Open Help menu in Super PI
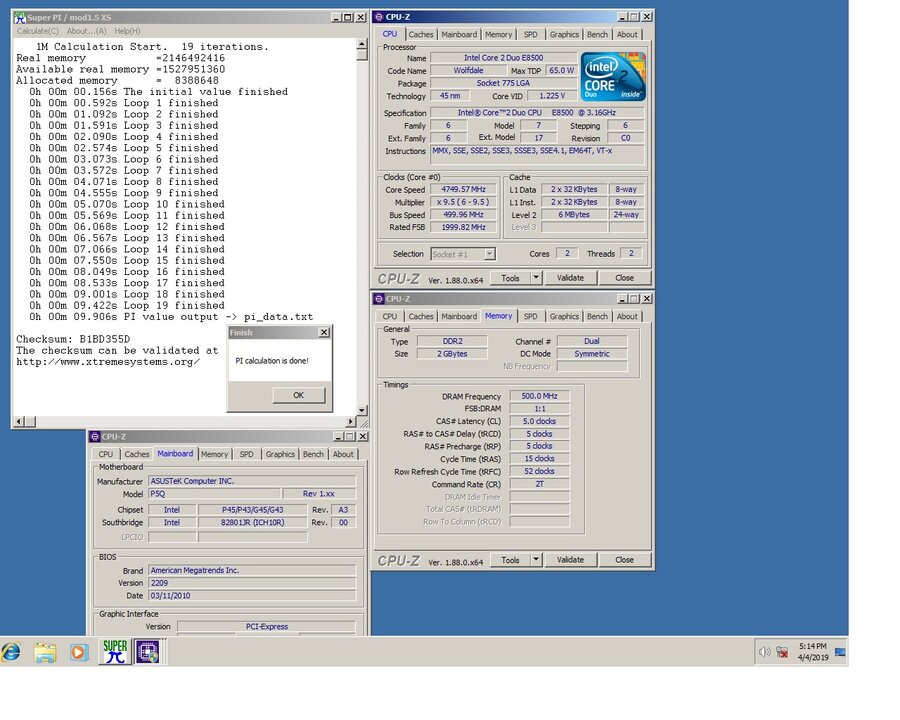This screenshot has height=720, width=900. (x=127, y=31)
